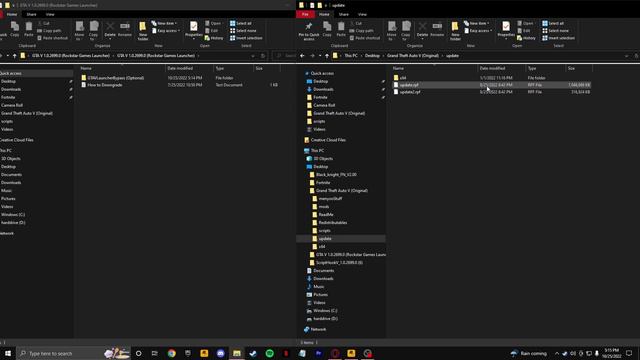Click Rename icon in left window ribbon
This screenshot has width=640, height=360.
124,29
